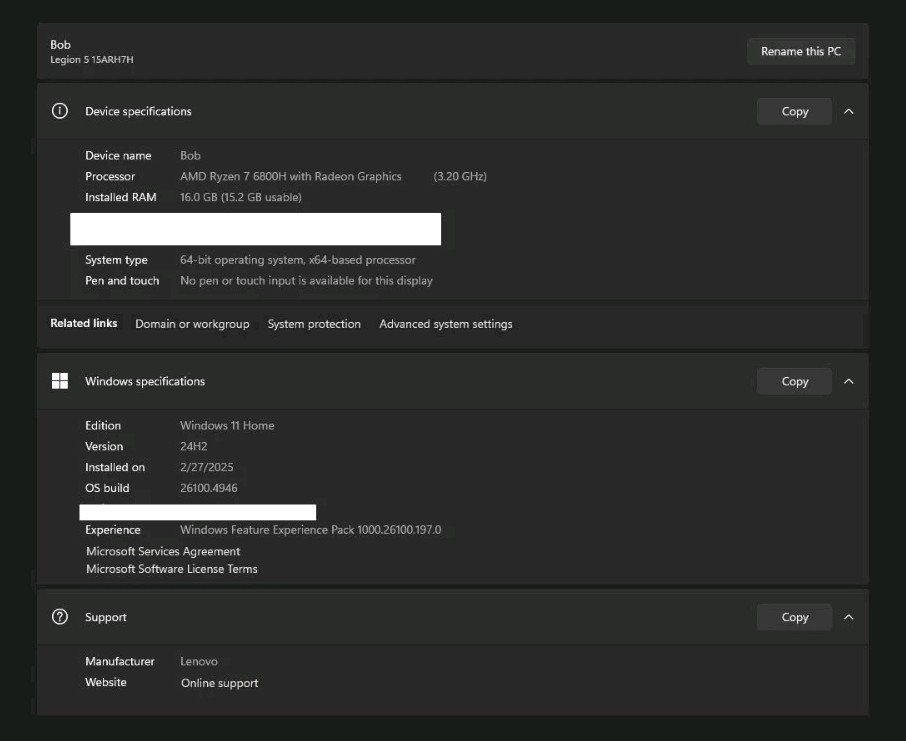Open Microsoft Services Agreement link
Screen dimensions: 906x741
tap(163, 551)
